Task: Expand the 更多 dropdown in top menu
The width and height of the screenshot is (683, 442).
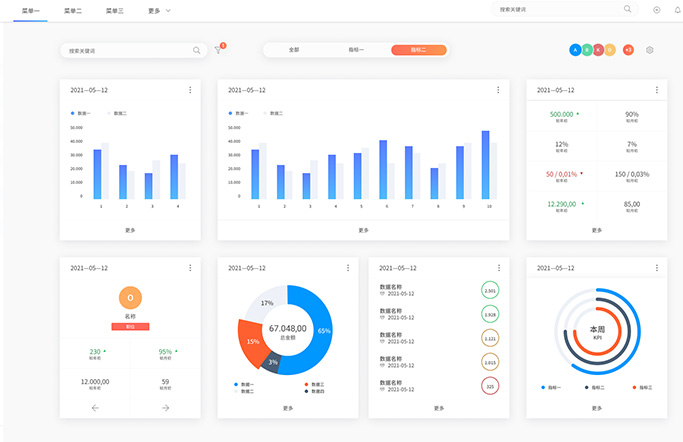Action: click(158, 10)
